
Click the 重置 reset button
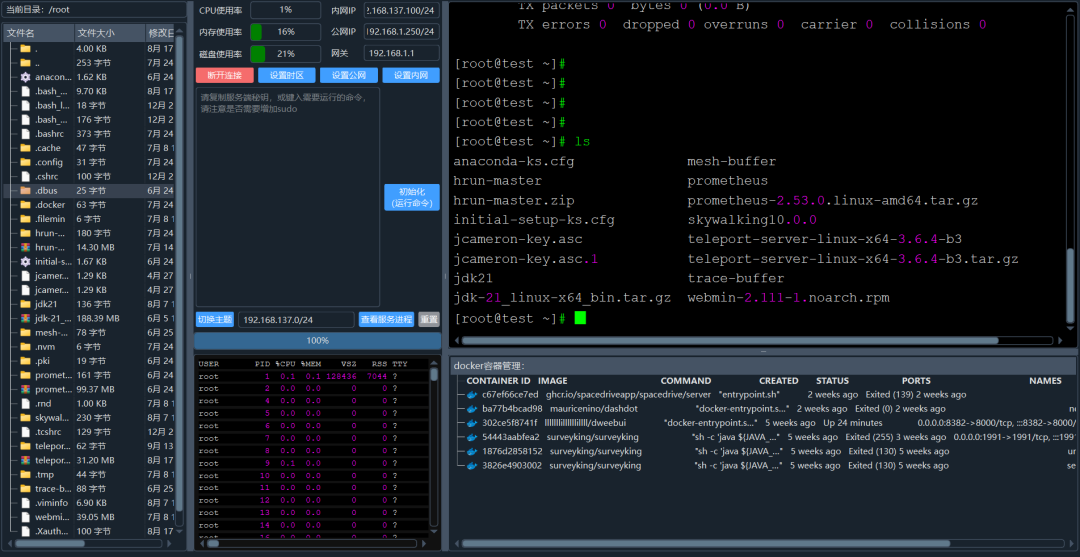tap(429, 319)
